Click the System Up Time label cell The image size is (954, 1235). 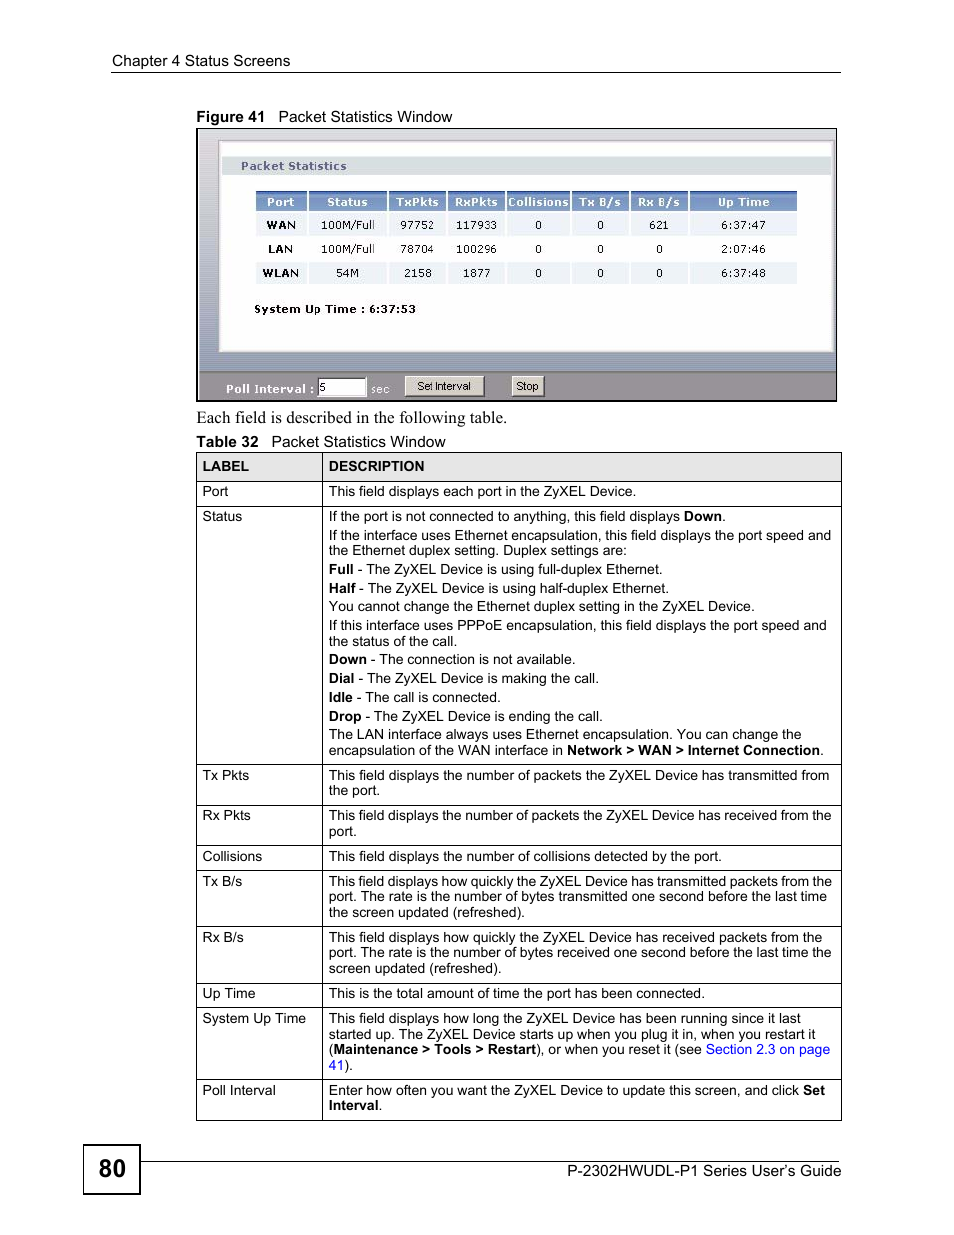(260, 1043)
